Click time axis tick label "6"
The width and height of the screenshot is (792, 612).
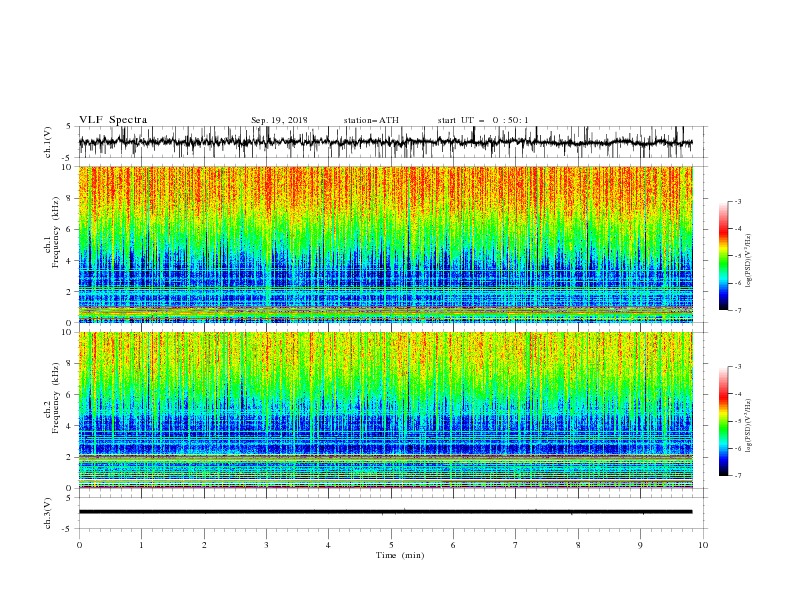click(453, 545)
